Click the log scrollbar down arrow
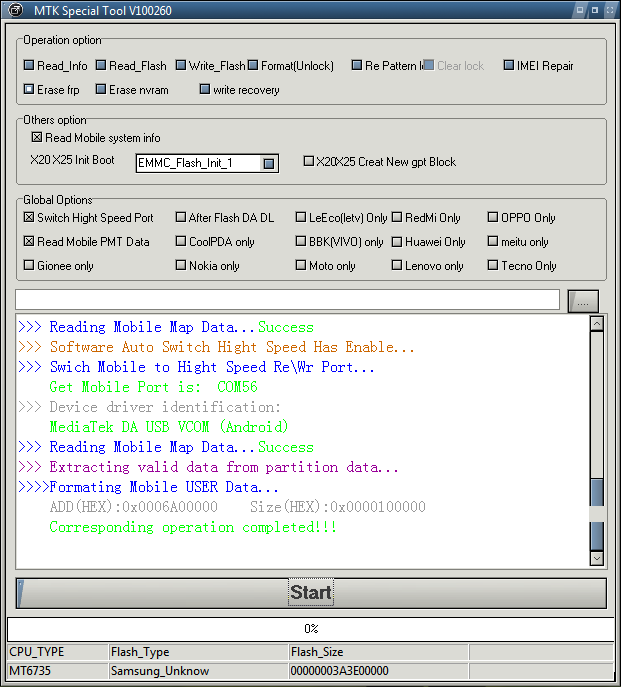621x687 pixels. point(597,558)
